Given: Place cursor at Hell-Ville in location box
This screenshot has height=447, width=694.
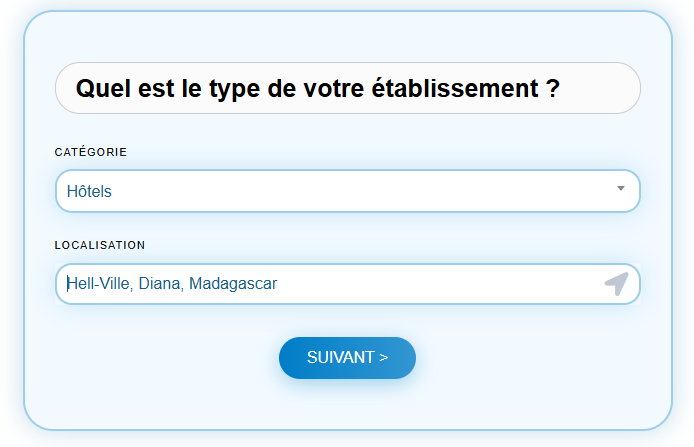Looking at the screenshot, I should (x=100, y=284).
